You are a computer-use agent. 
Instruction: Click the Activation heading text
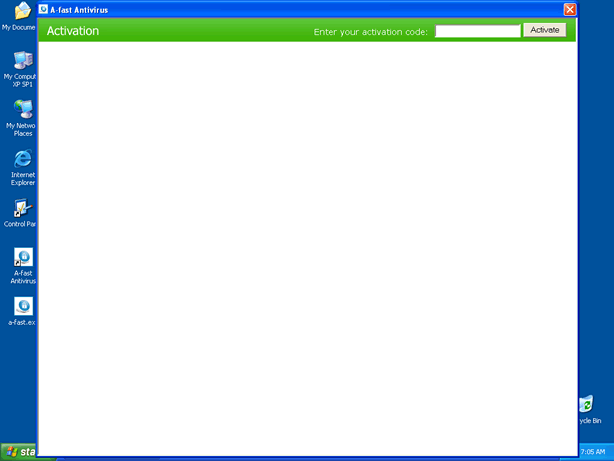(x=73, y=31)
